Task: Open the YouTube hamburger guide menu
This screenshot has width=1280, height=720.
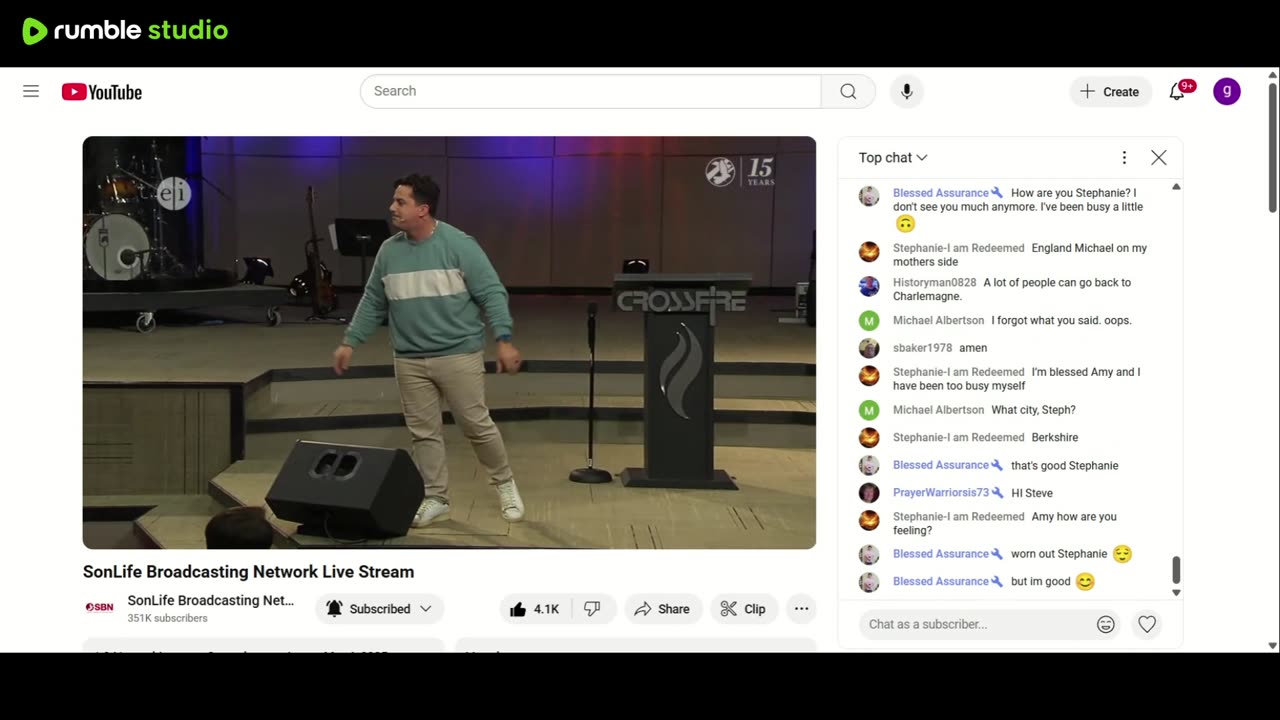Action: 31,91
